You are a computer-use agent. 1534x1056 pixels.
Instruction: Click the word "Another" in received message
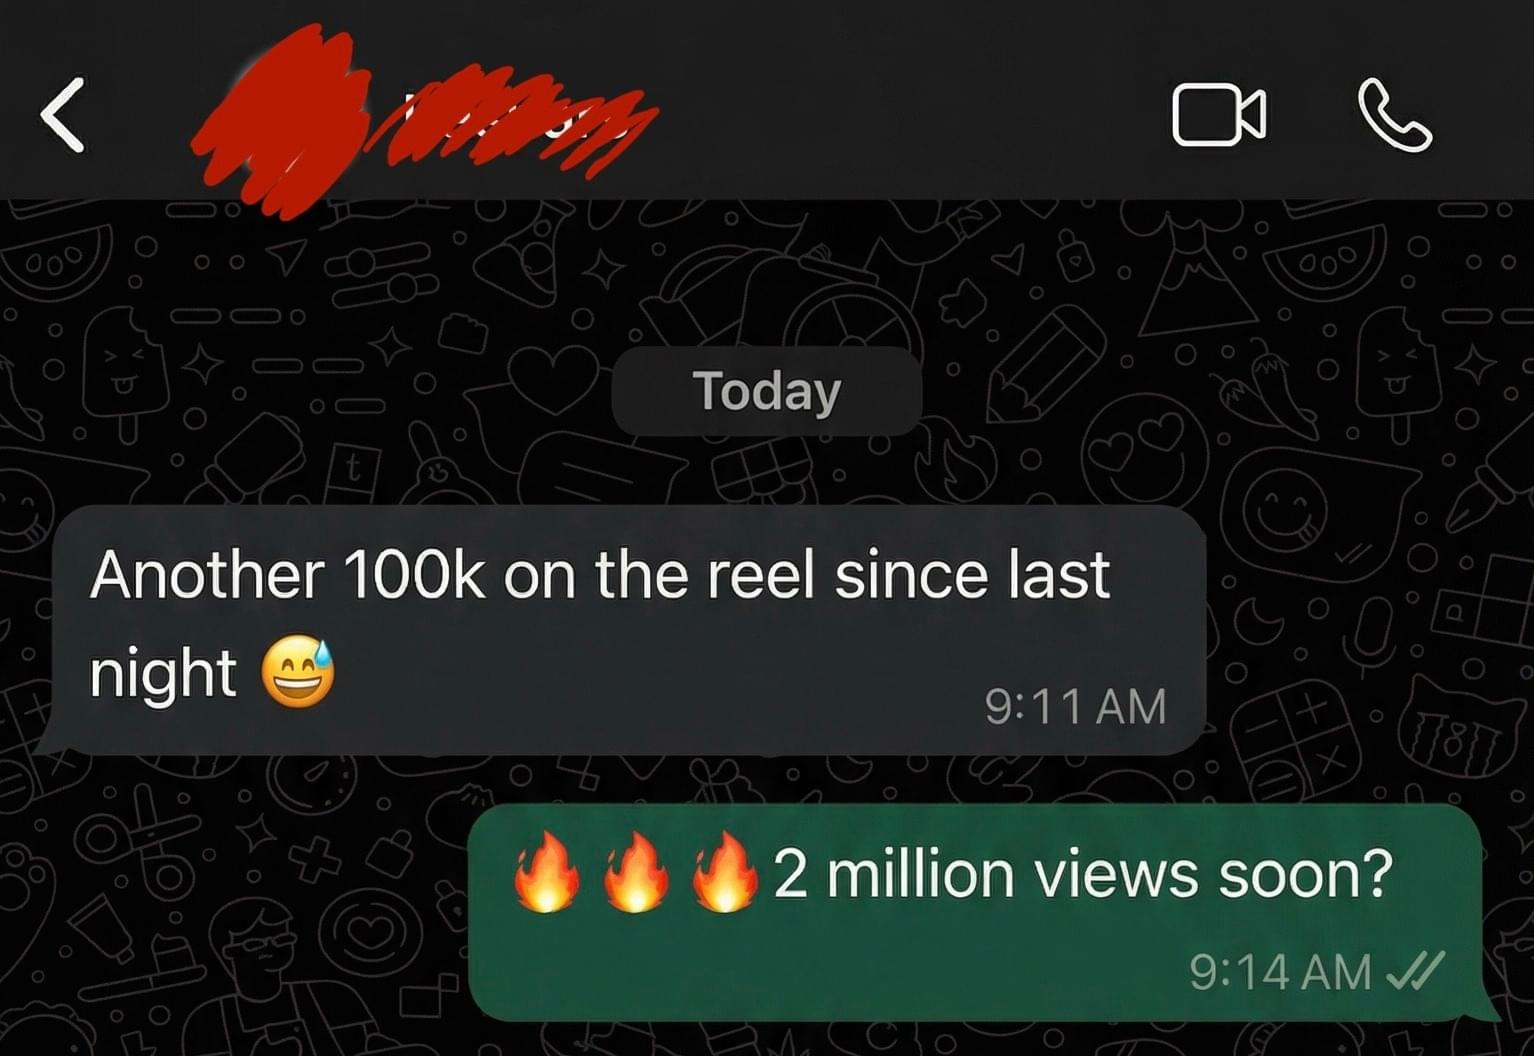[x=207, y=575]
